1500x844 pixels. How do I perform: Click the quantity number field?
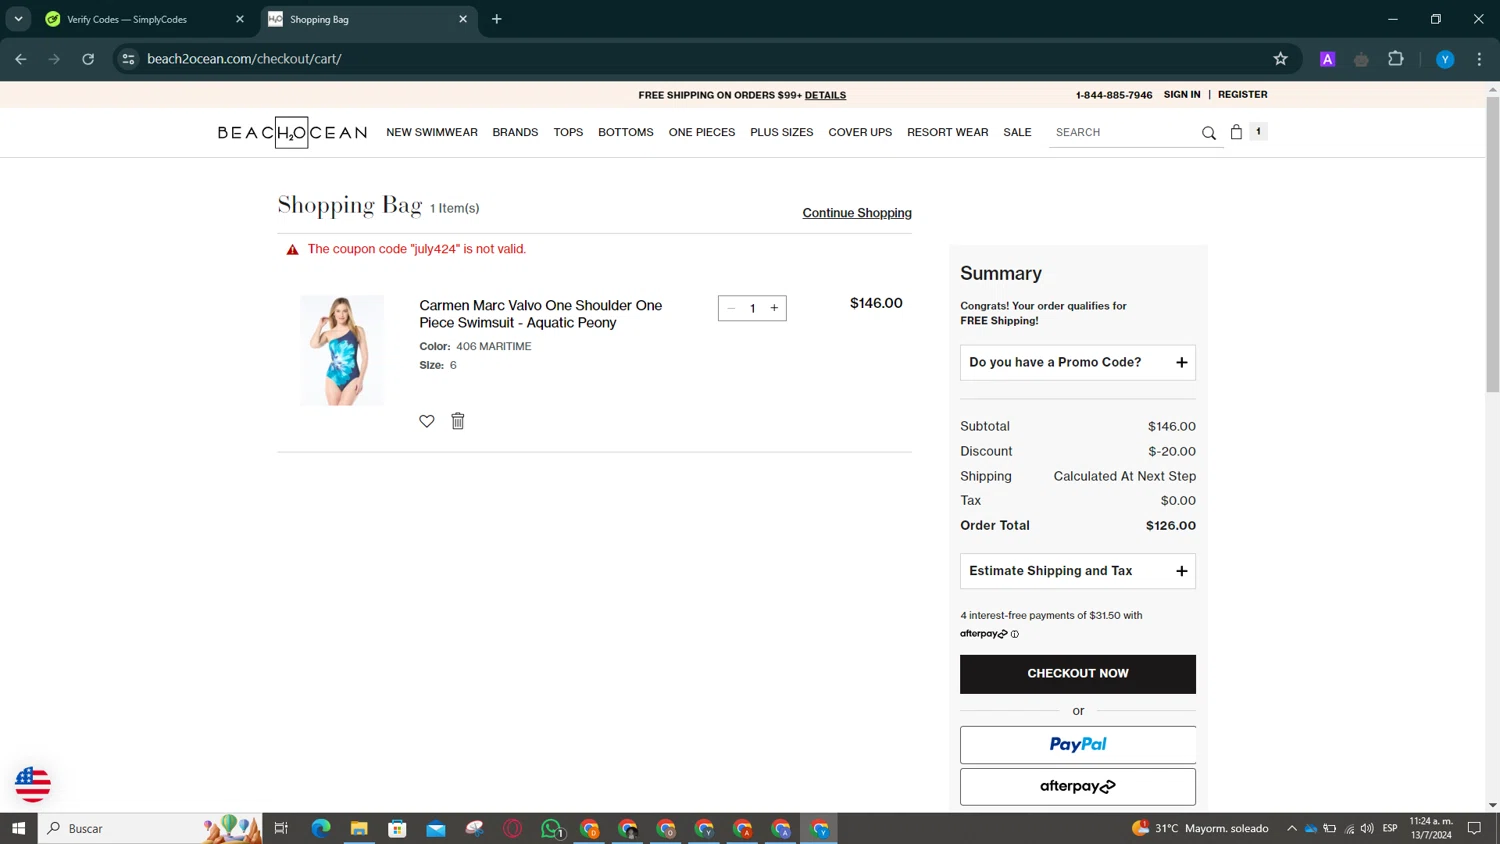(x=753, y=308)
